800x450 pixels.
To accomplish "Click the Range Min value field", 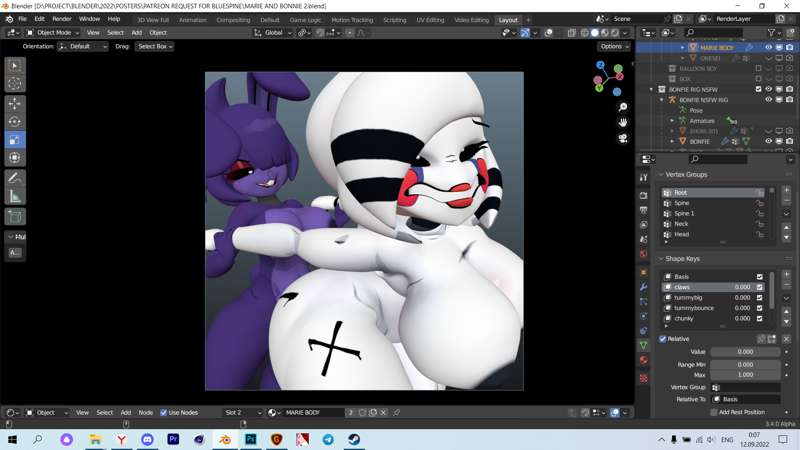I will point(745,365).
